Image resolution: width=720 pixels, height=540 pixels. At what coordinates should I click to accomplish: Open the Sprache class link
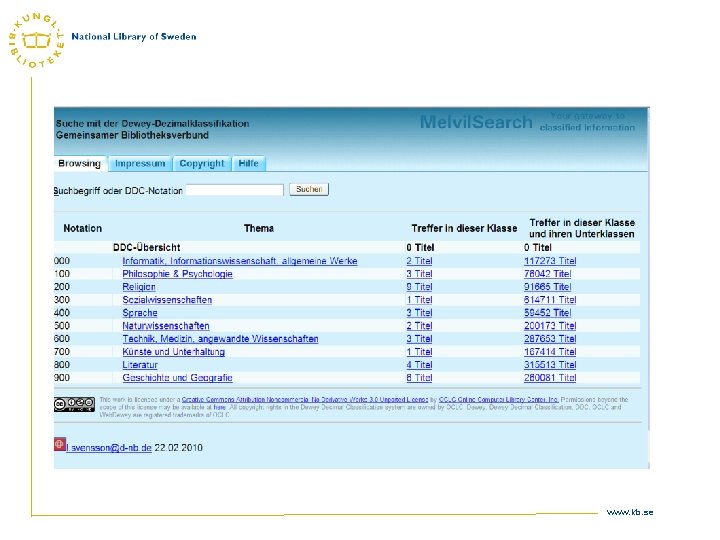140,313
